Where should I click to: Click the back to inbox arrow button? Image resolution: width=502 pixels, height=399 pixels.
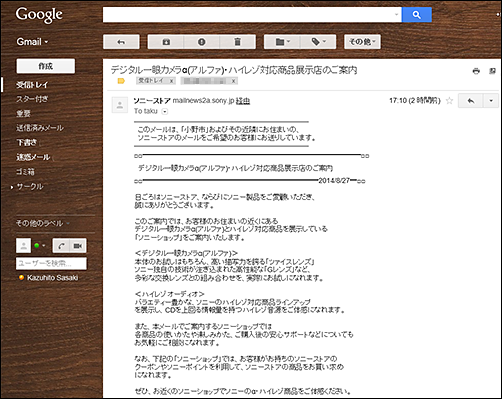pos(121,42)
